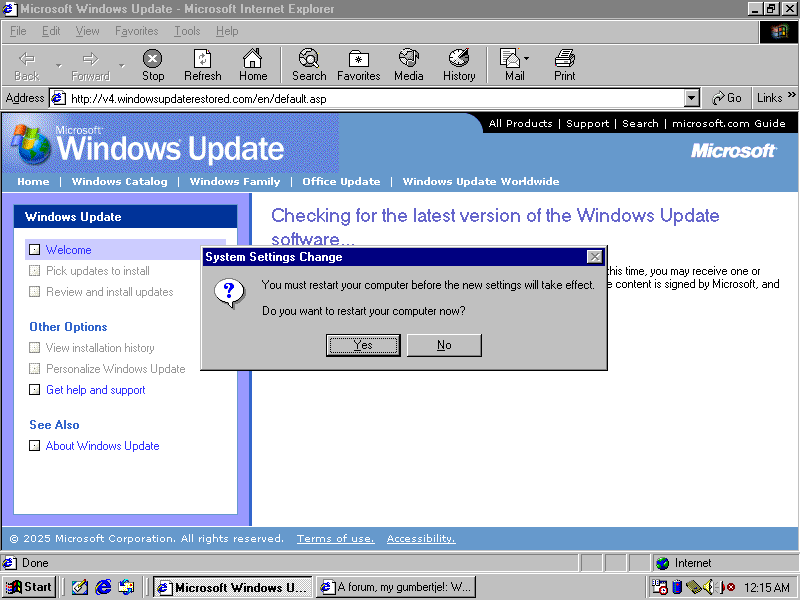Open the Tools menu
The image size is (800, 600).
[x=187, y=31]
